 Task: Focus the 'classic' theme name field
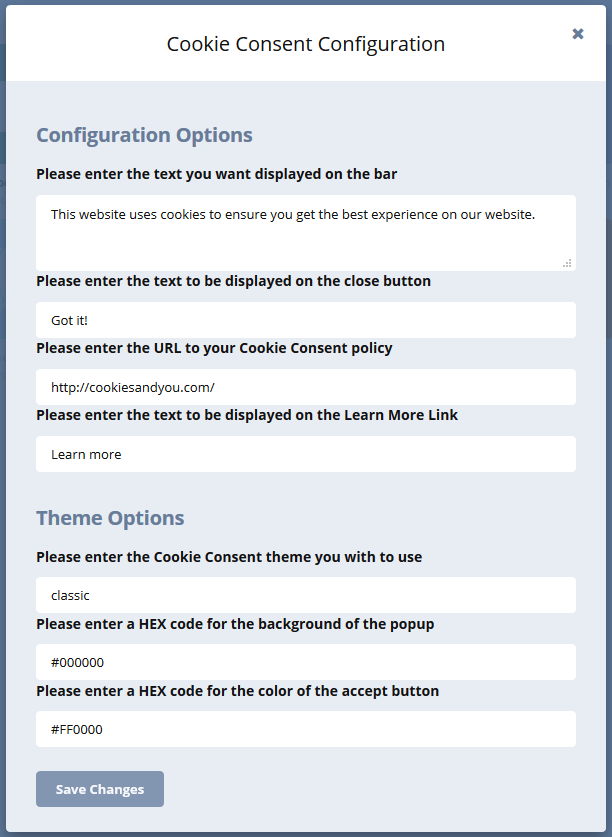tap(305, 595)
